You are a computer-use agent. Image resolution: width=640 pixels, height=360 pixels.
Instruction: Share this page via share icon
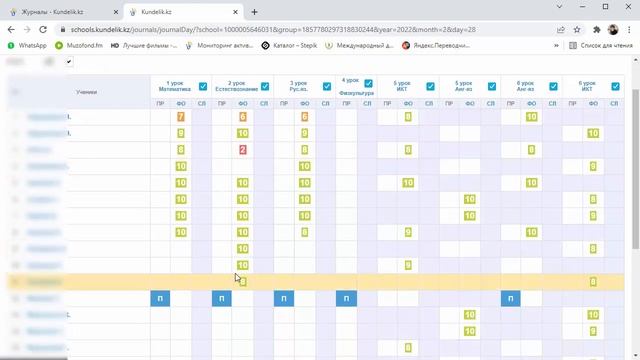pyautogui.click(x=561, y=29)
